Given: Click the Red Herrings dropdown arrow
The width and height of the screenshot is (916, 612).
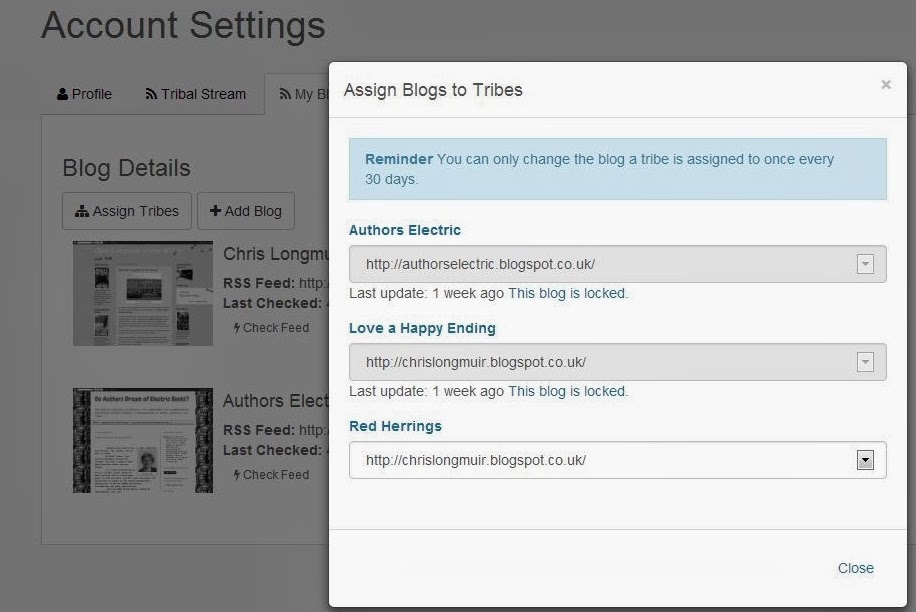Looking at the screenshot, I should [865, 460].
